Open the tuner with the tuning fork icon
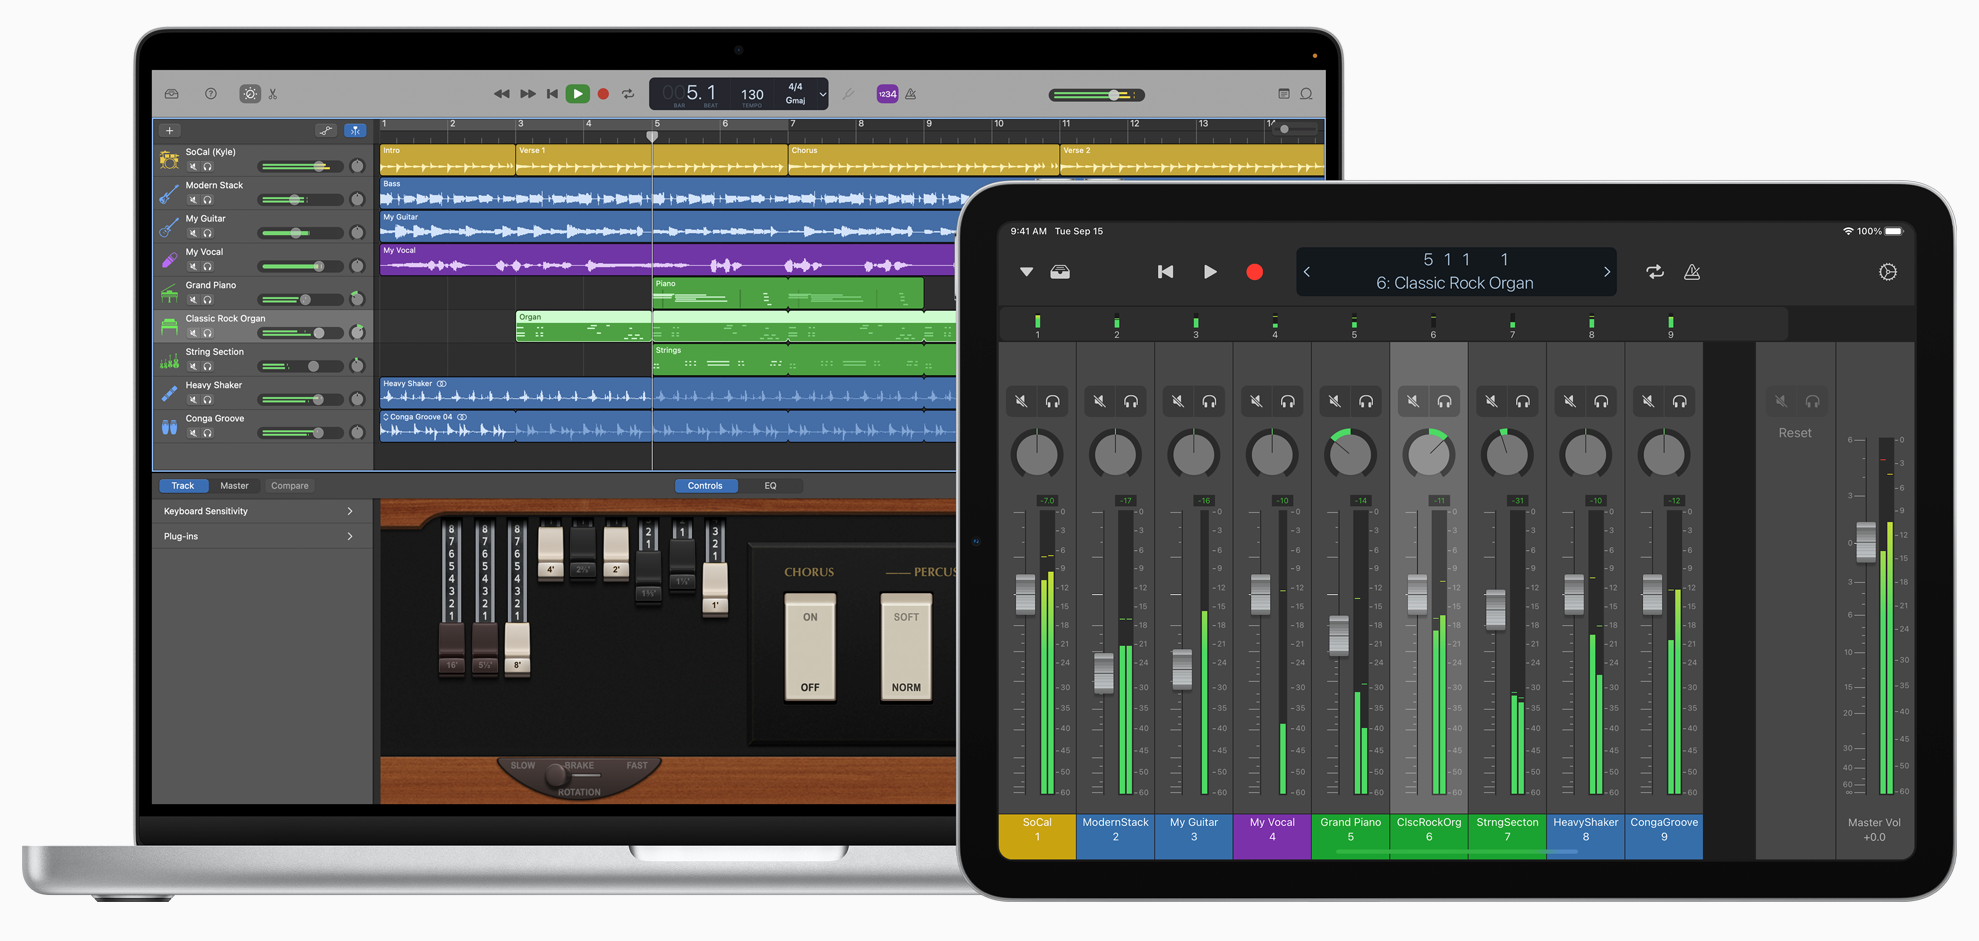 (848, 94)
